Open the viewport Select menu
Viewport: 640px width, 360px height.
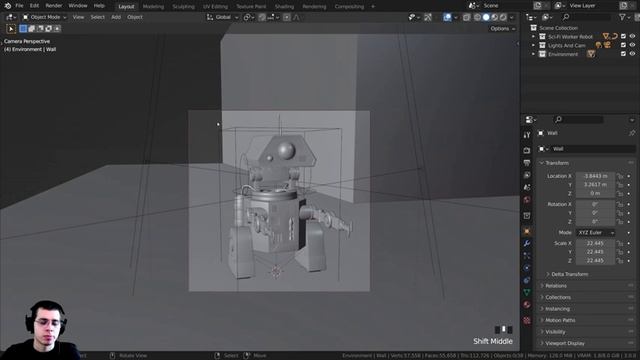point(97,17)
